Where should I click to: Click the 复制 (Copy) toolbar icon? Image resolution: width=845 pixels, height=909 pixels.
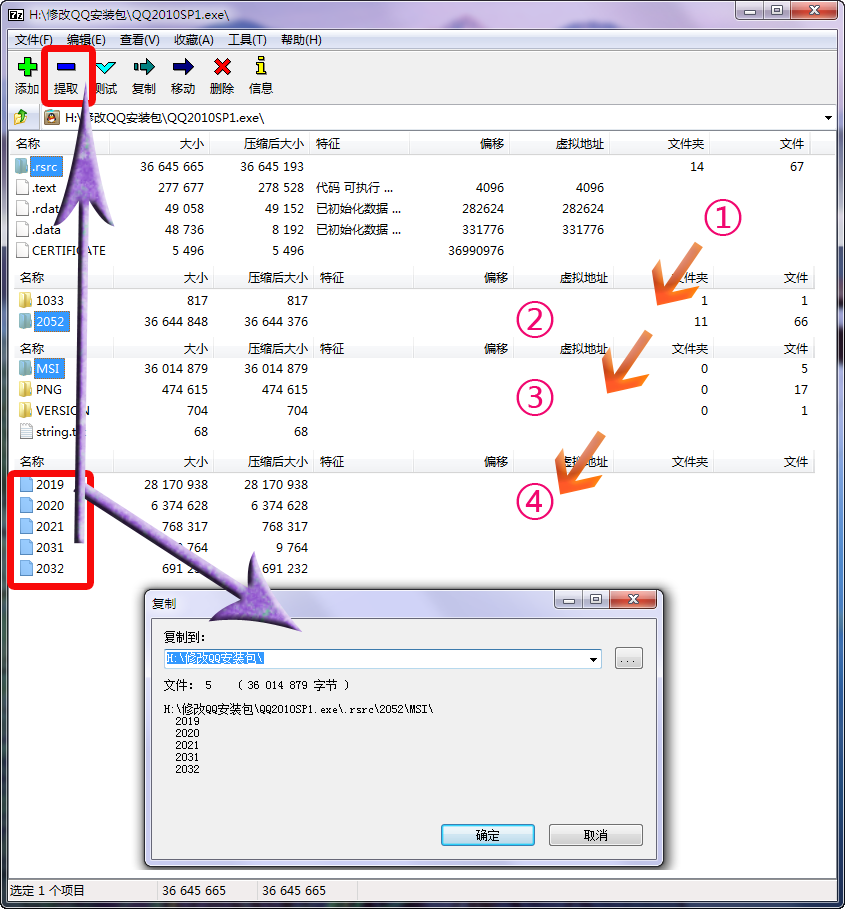click(143, 74)
